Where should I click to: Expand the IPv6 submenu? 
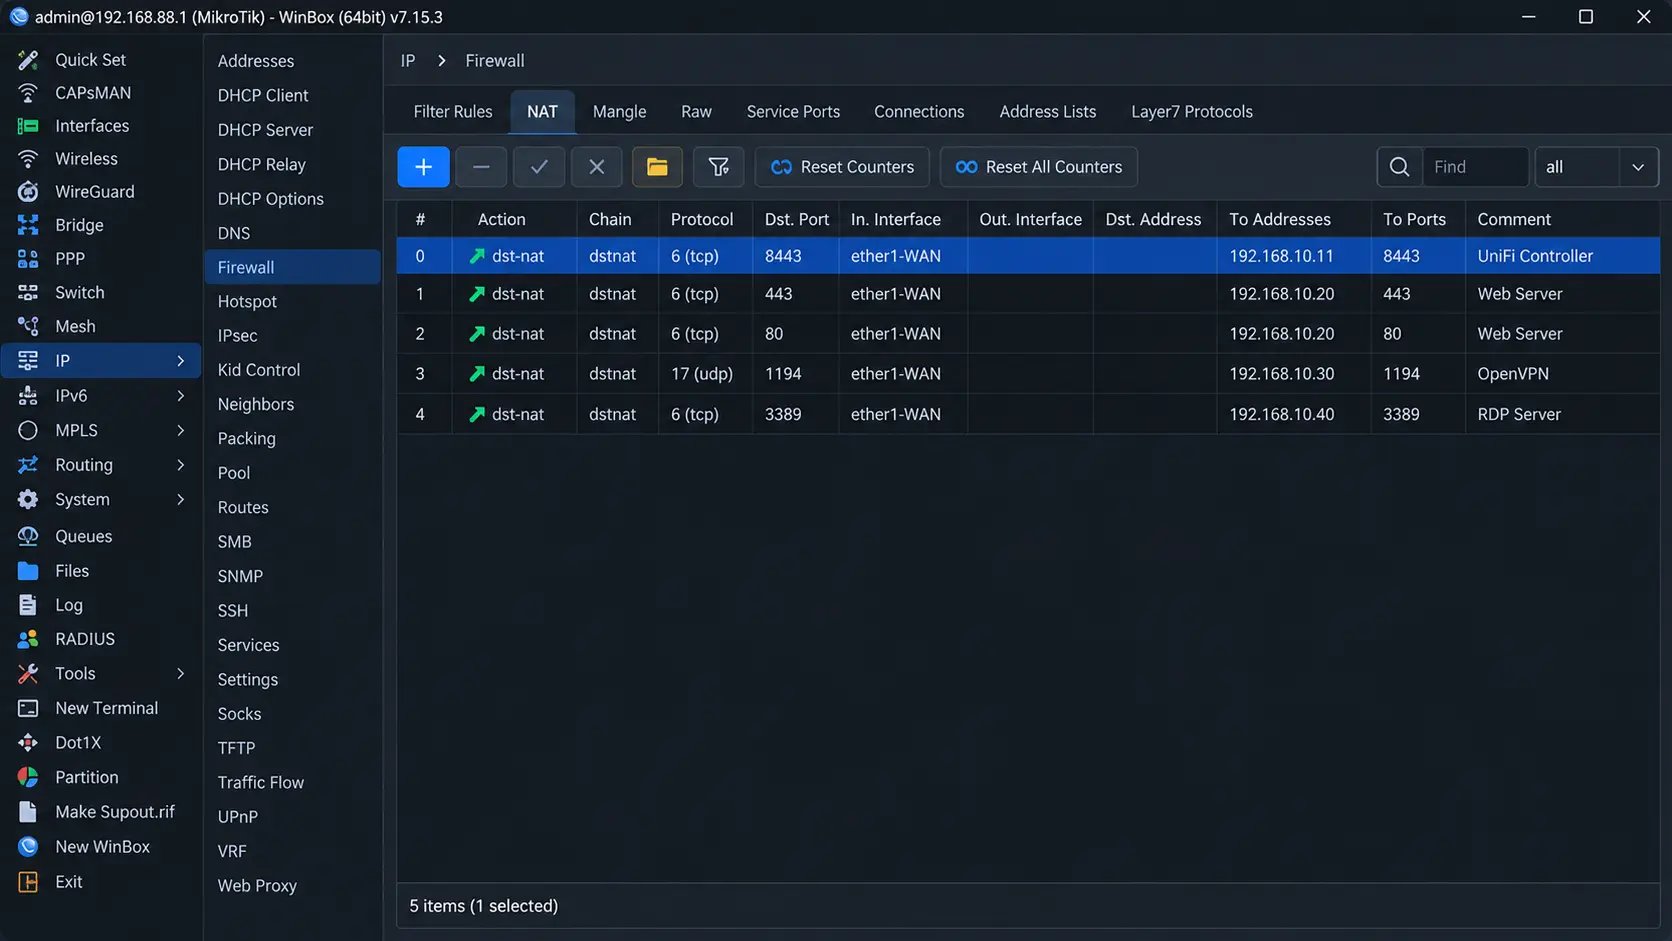[180, 396]
